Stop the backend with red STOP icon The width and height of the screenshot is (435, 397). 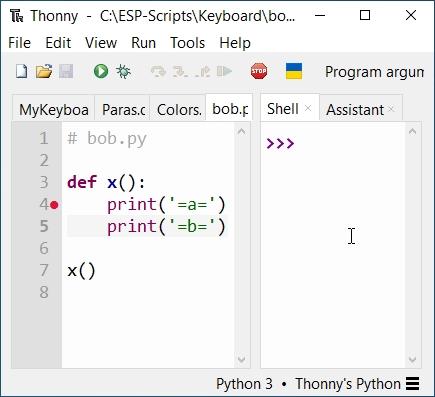click(x=259, y=71)
